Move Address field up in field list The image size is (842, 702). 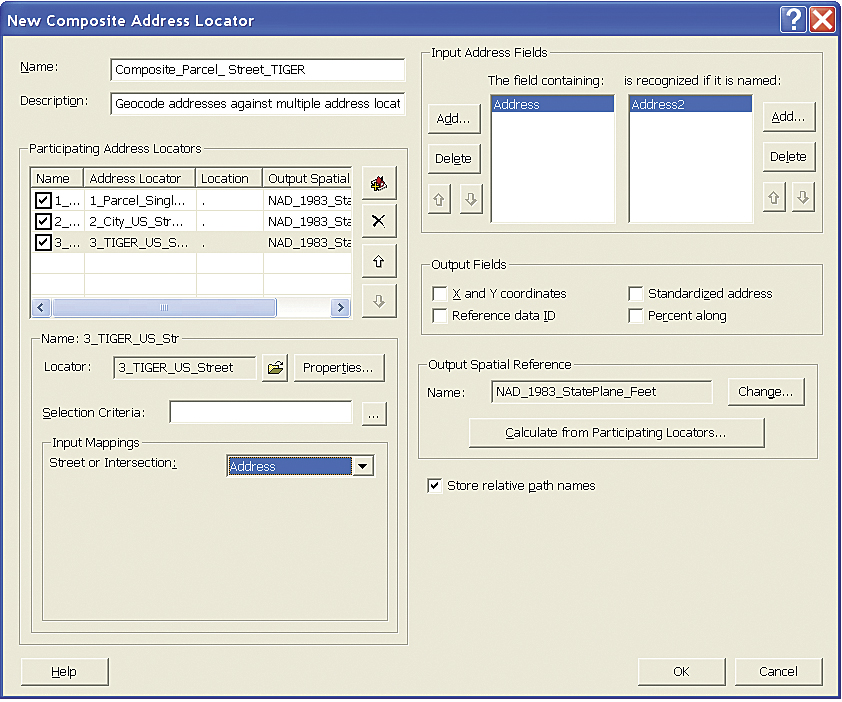(x=439, y=200)
